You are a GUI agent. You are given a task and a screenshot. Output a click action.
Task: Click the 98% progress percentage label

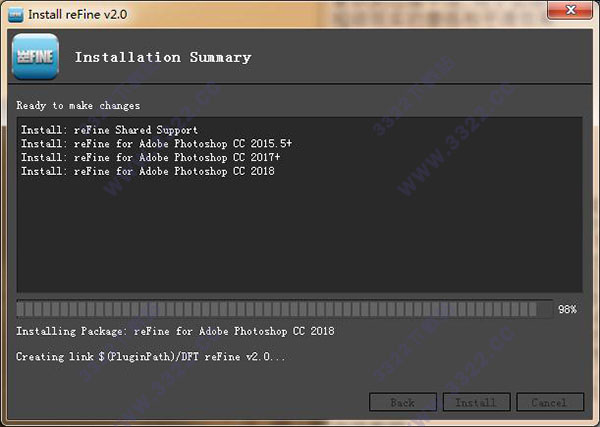click(x=567, y=309)
